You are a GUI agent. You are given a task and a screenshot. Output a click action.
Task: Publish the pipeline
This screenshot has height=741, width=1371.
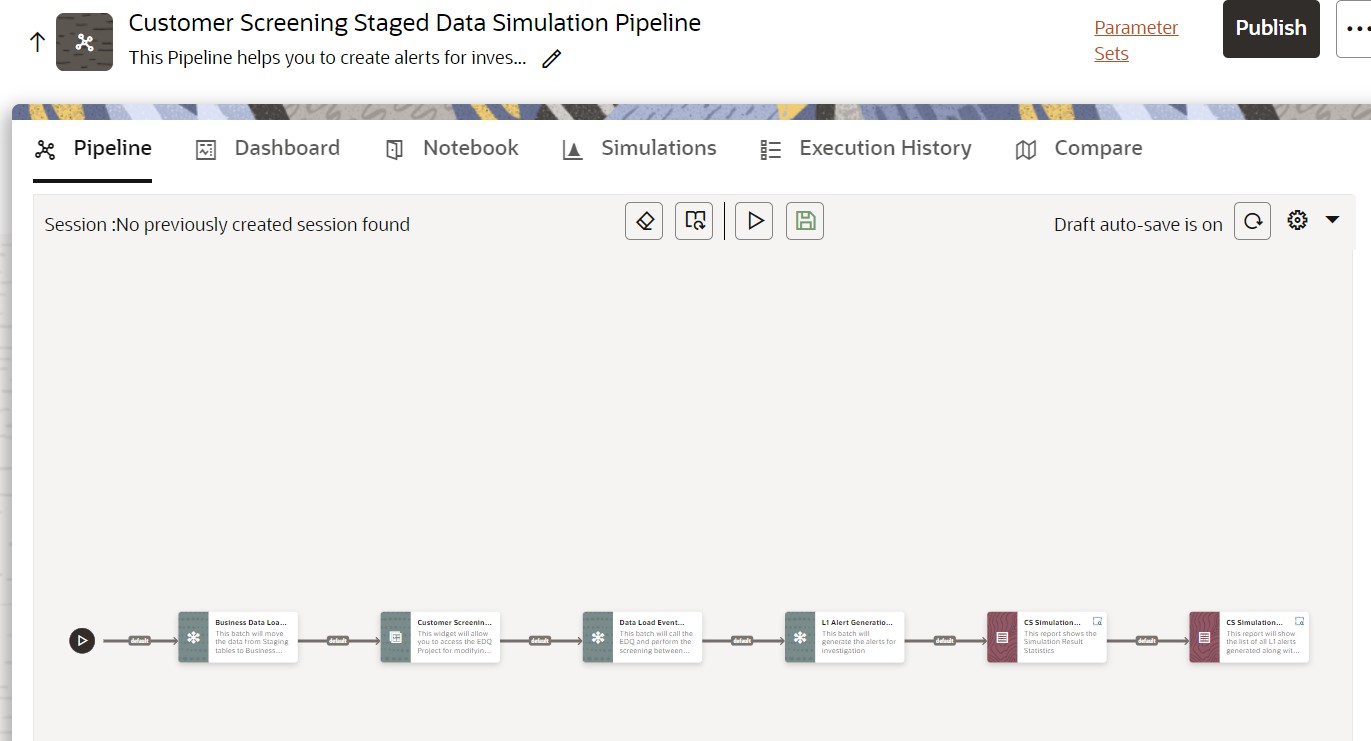(1270, 29)
